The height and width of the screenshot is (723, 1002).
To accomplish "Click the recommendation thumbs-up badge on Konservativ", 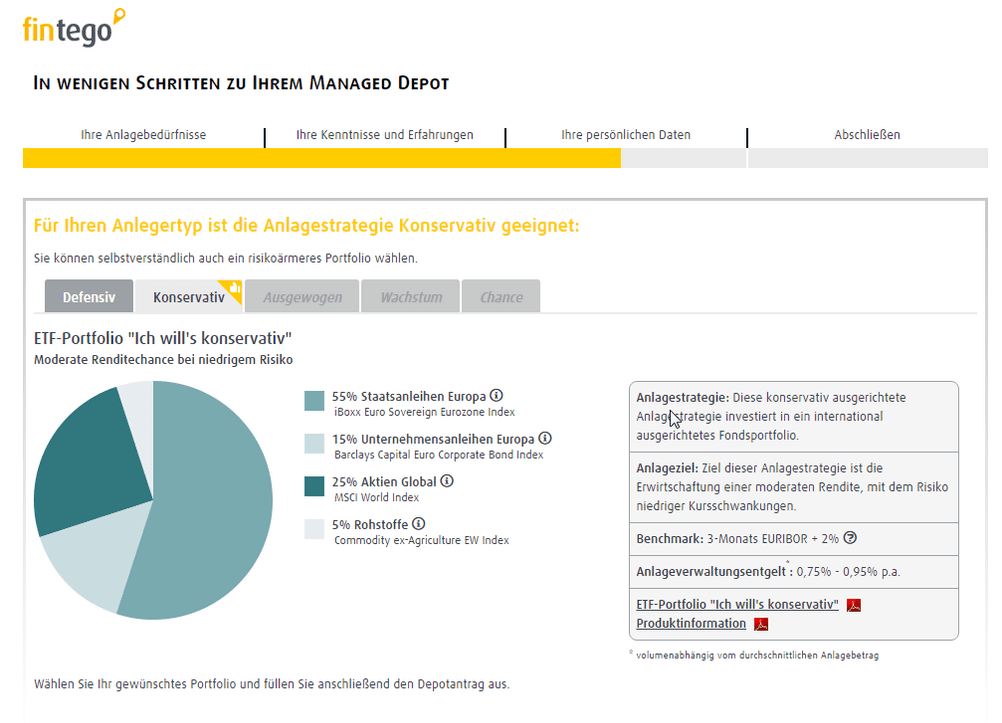I will 235,288.
